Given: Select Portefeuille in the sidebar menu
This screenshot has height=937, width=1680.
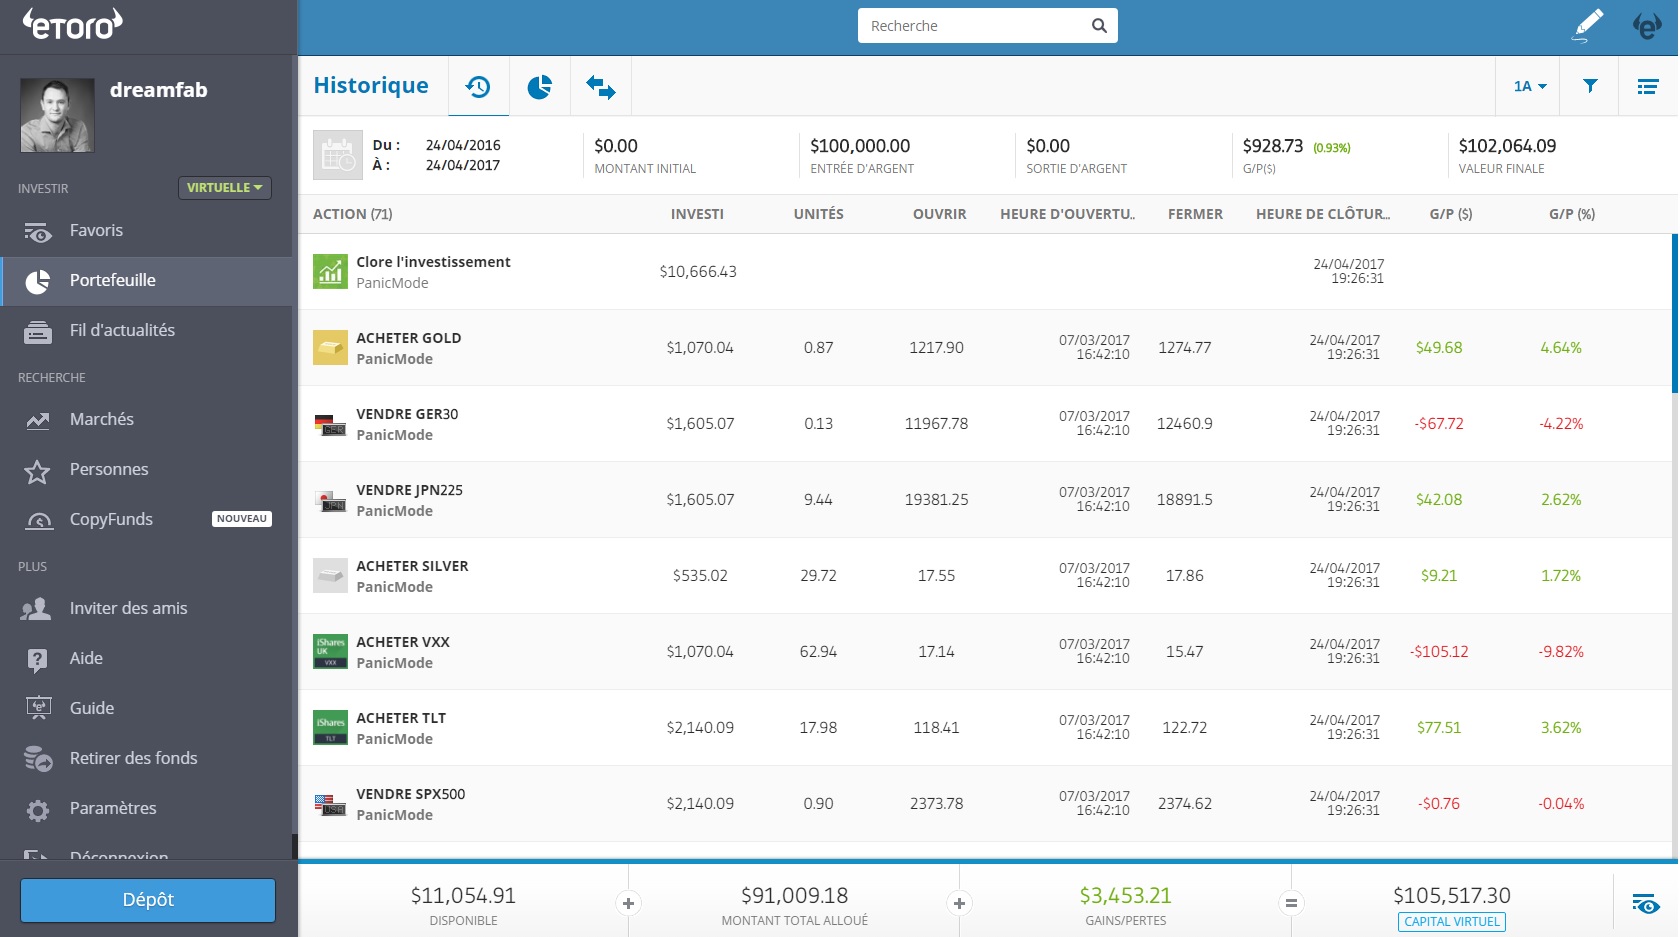Looking at the screenshot, I should tap(112, 281).
